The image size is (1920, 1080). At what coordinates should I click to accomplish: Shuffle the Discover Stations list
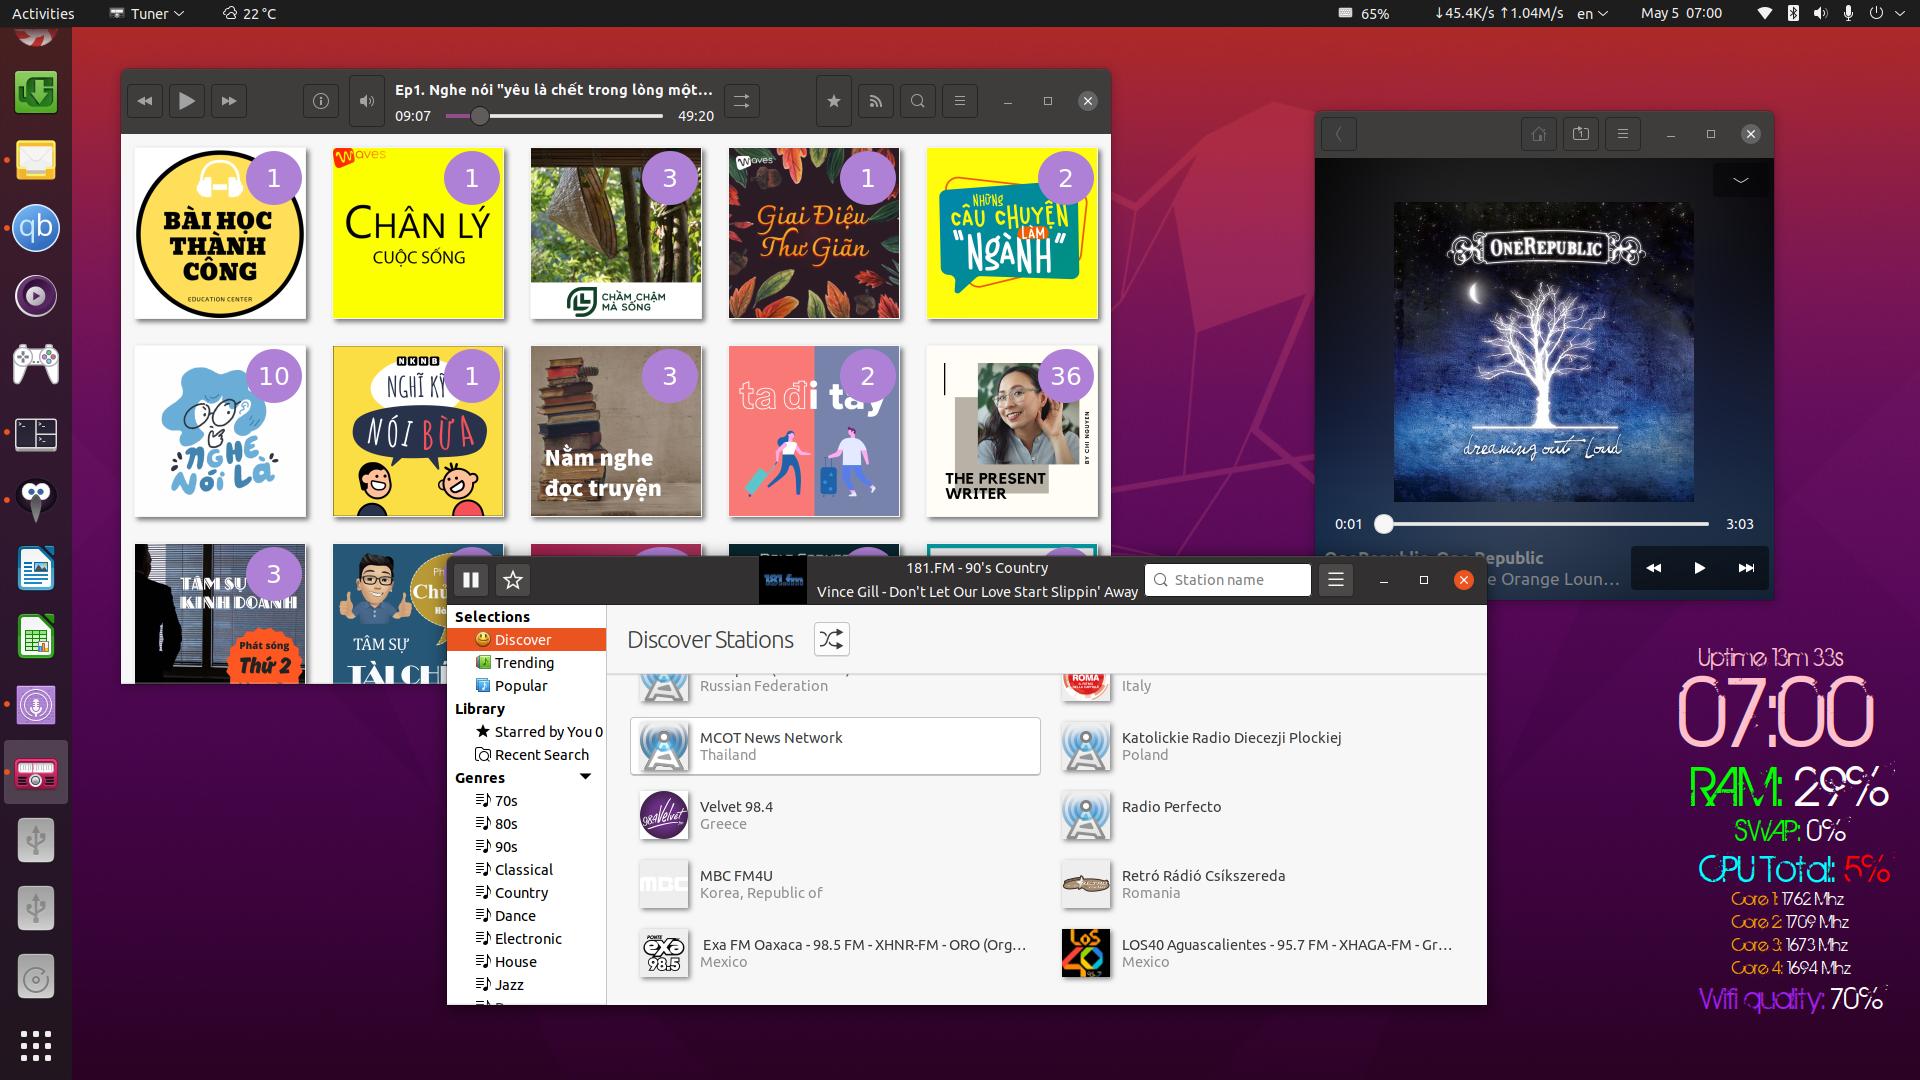[831, 639]
